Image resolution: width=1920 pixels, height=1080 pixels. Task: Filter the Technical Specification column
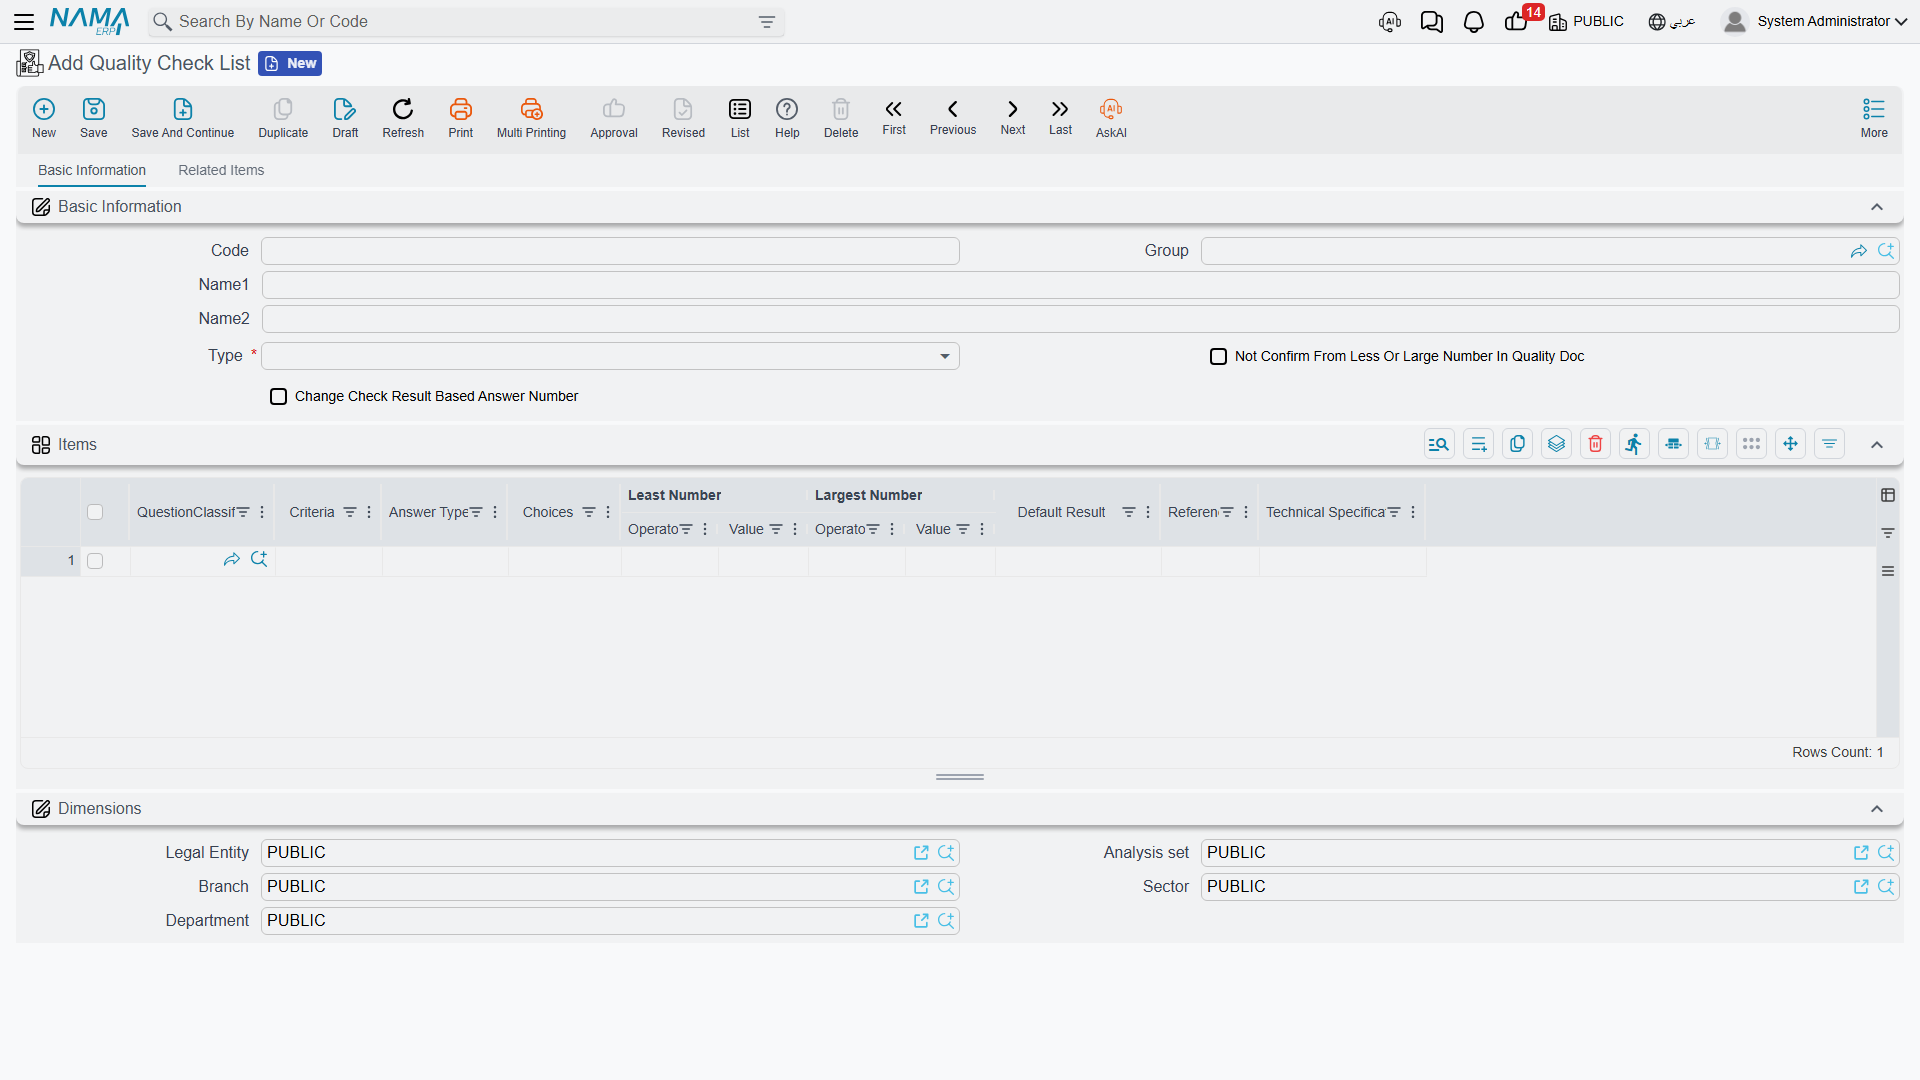pyautogui.click(x=1394, y=512)
